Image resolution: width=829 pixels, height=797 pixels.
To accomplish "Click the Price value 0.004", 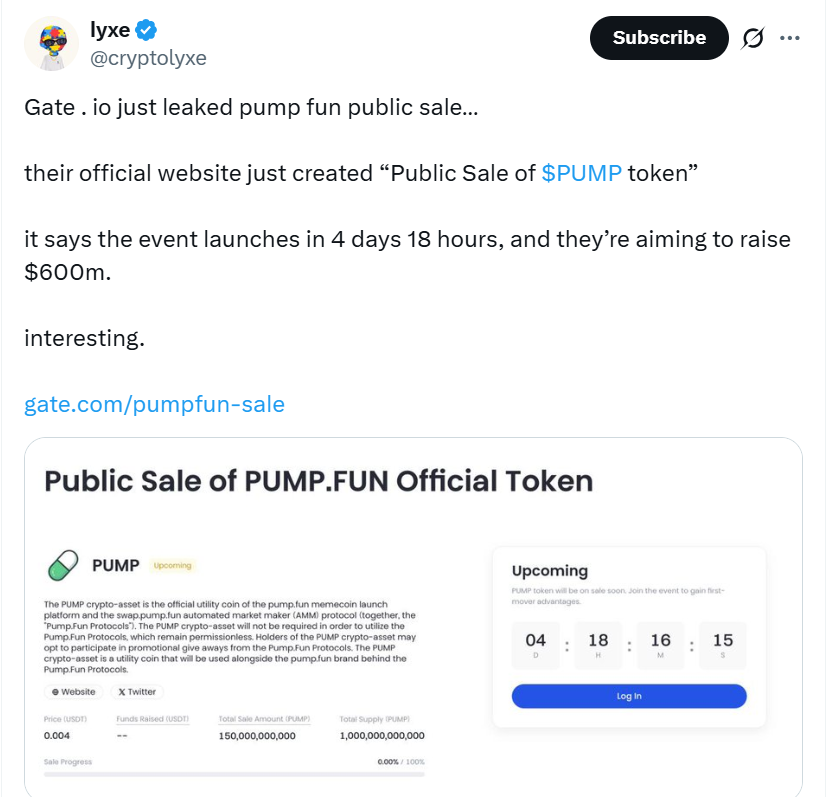I will 57,736.
